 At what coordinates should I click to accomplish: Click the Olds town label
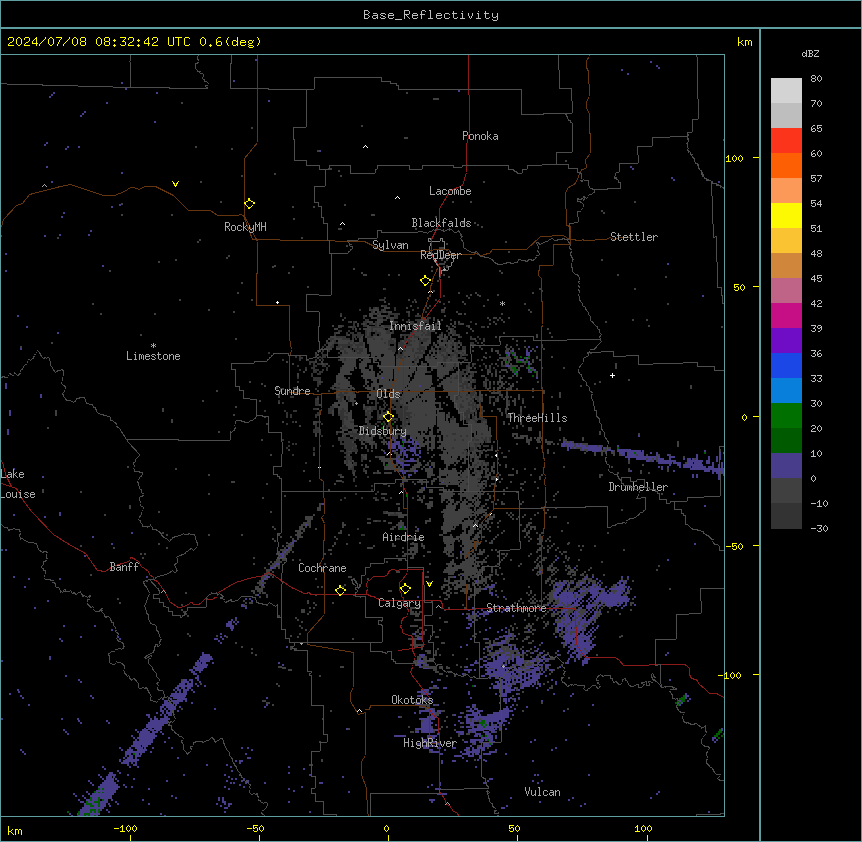(x=388, y=394)
